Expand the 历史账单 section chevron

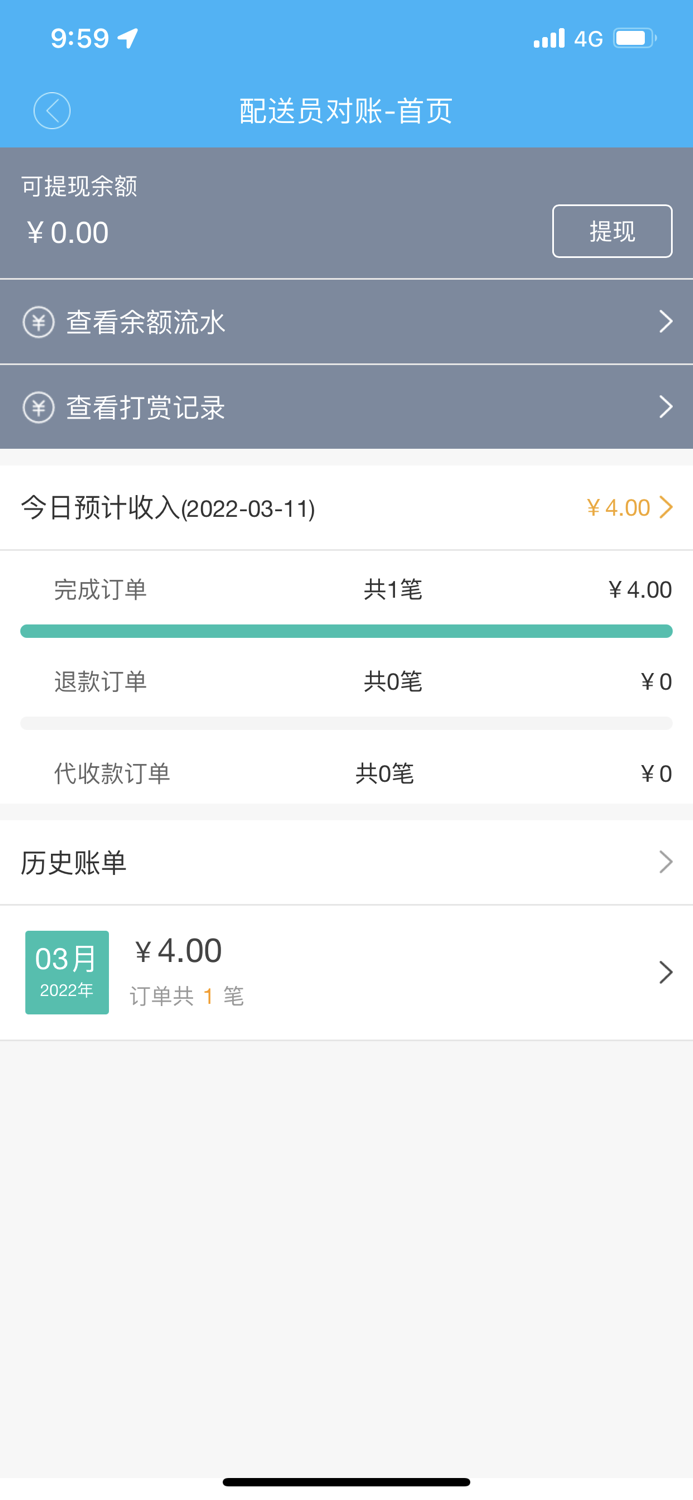[x=666, y=862]
